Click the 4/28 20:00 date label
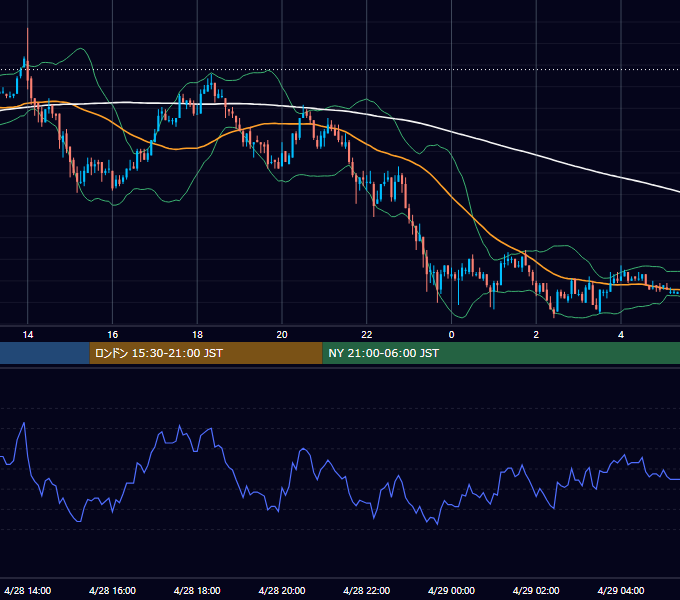 (x=282, y=590)
